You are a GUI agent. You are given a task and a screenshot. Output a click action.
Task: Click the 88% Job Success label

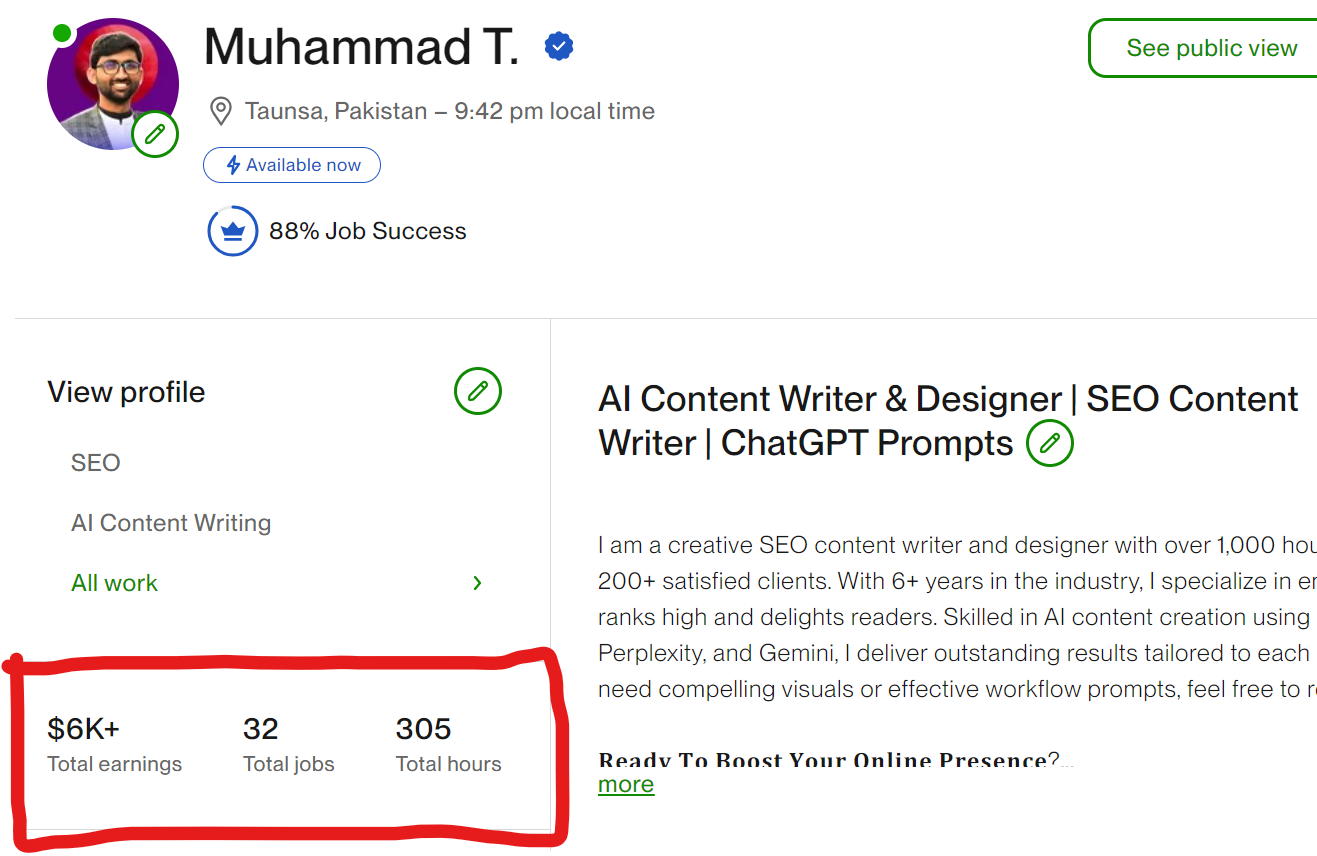(367, 230)
